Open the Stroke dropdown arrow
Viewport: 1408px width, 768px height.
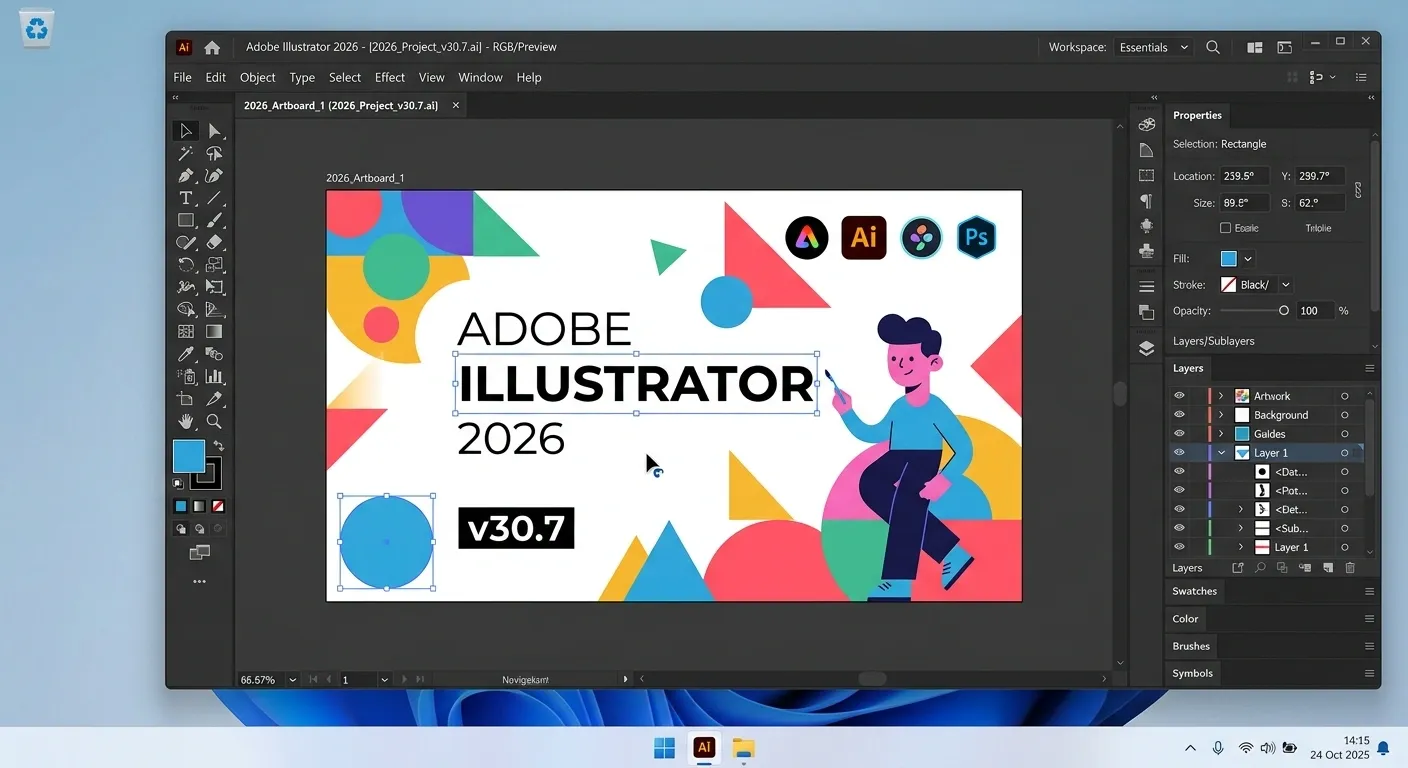(1286, 285)
